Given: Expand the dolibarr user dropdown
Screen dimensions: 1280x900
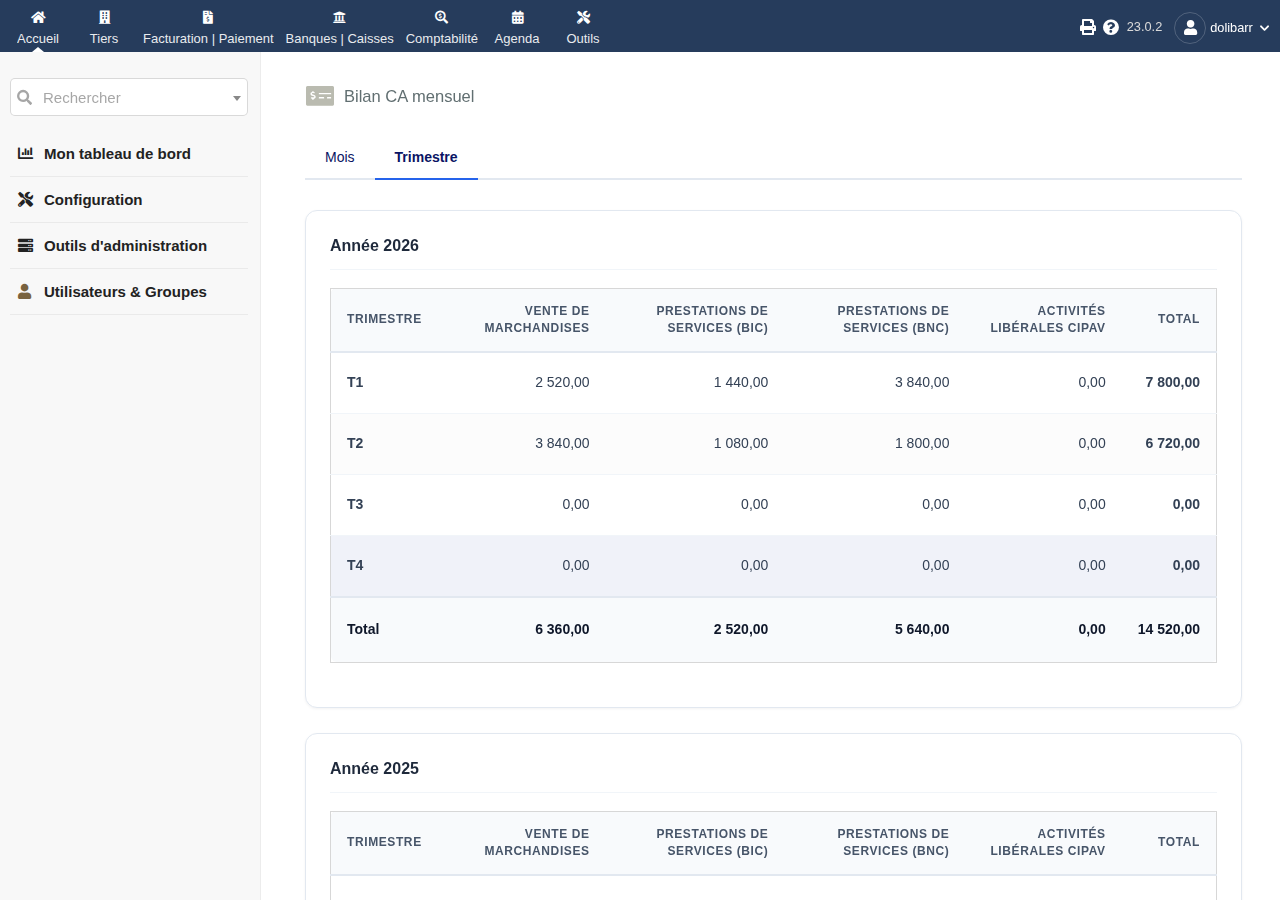Looking at the screenshot, I should [x=1239, y=27].
